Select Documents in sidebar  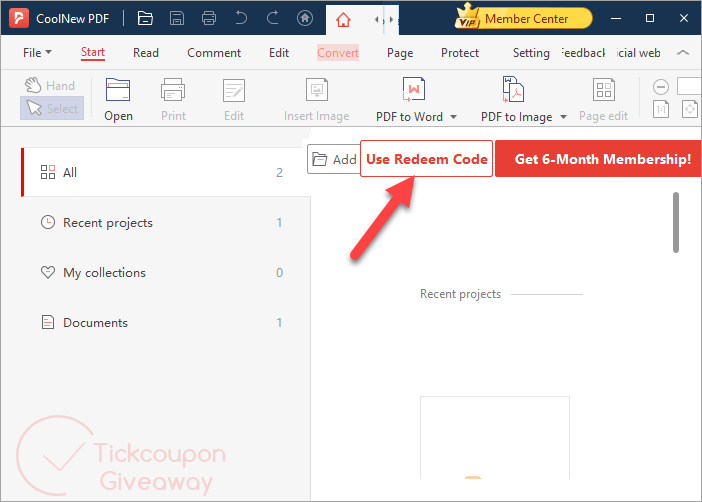[166, 322]
